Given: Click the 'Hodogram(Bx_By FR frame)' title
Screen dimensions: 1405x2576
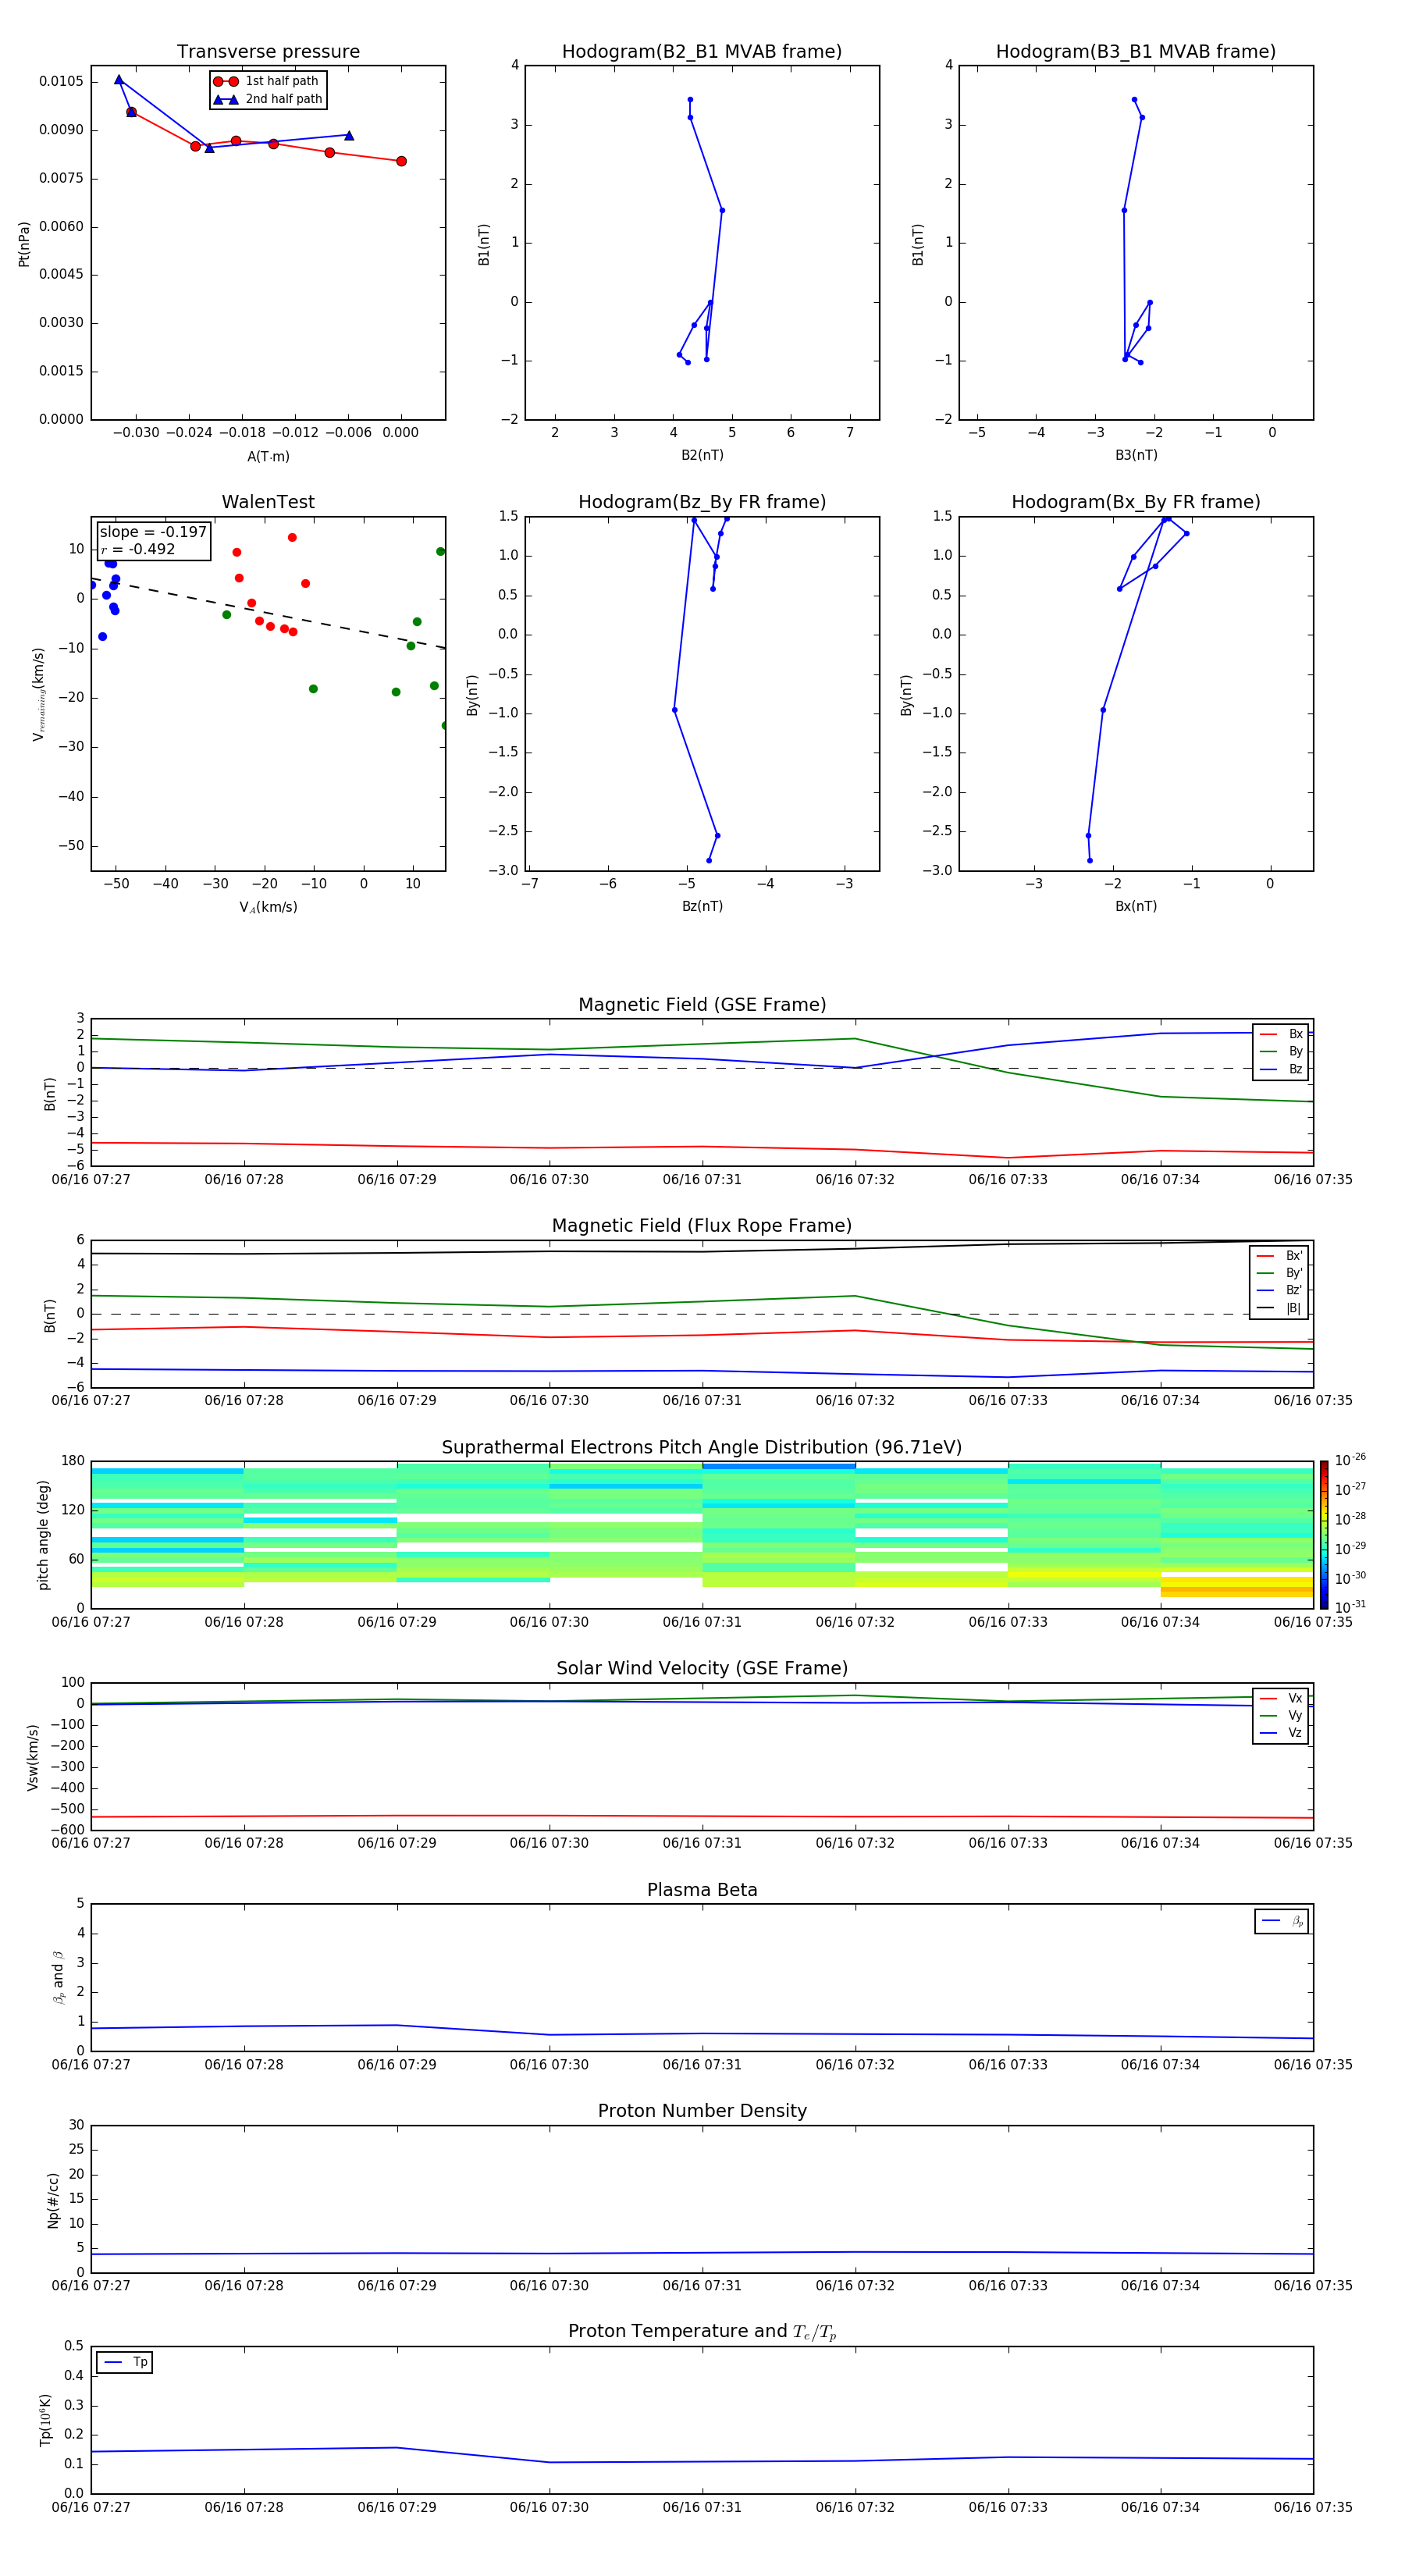Looking at the screenshot, I should click(x=1136, y=502).
